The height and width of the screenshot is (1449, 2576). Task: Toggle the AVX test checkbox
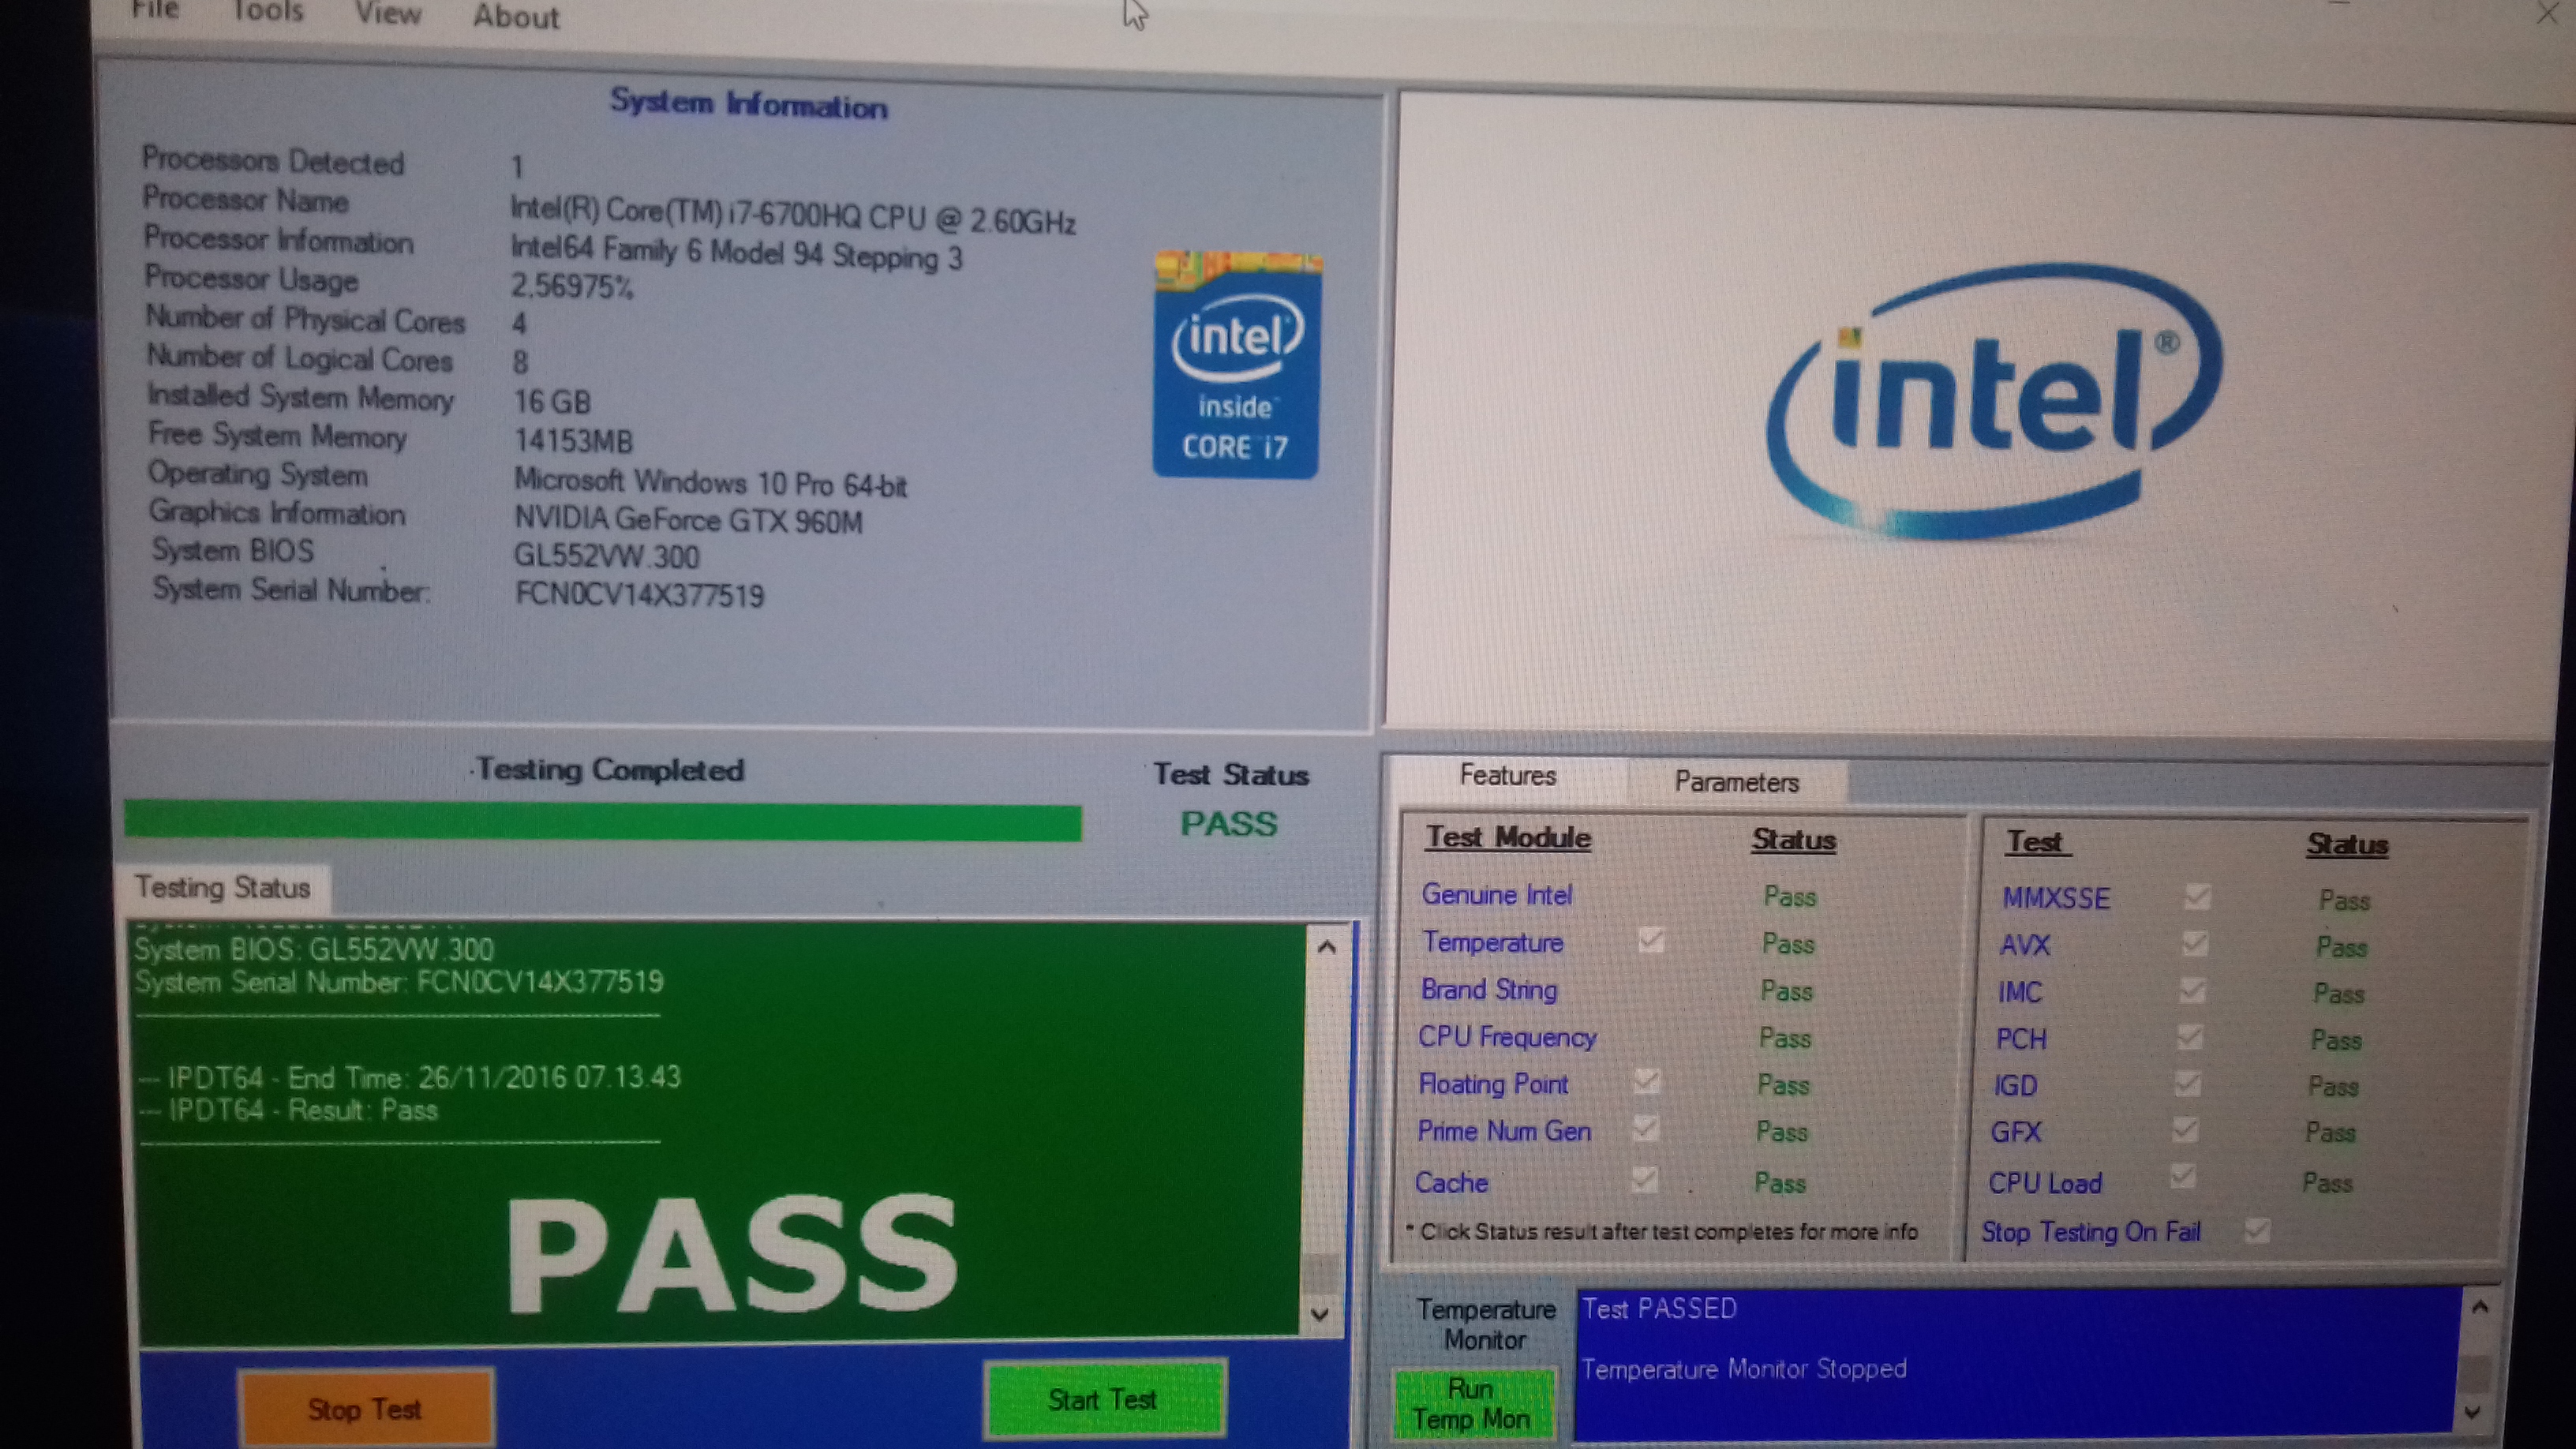coord(2195,943)
